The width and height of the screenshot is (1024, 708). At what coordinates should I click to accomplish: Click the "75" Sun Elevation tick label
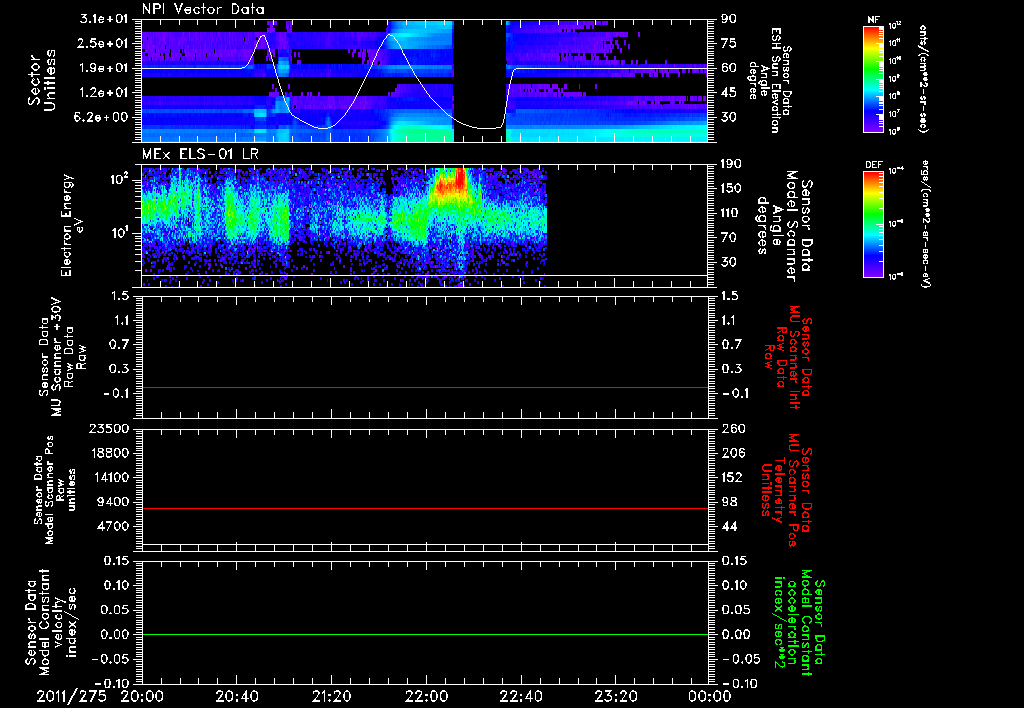coord(729,43)
